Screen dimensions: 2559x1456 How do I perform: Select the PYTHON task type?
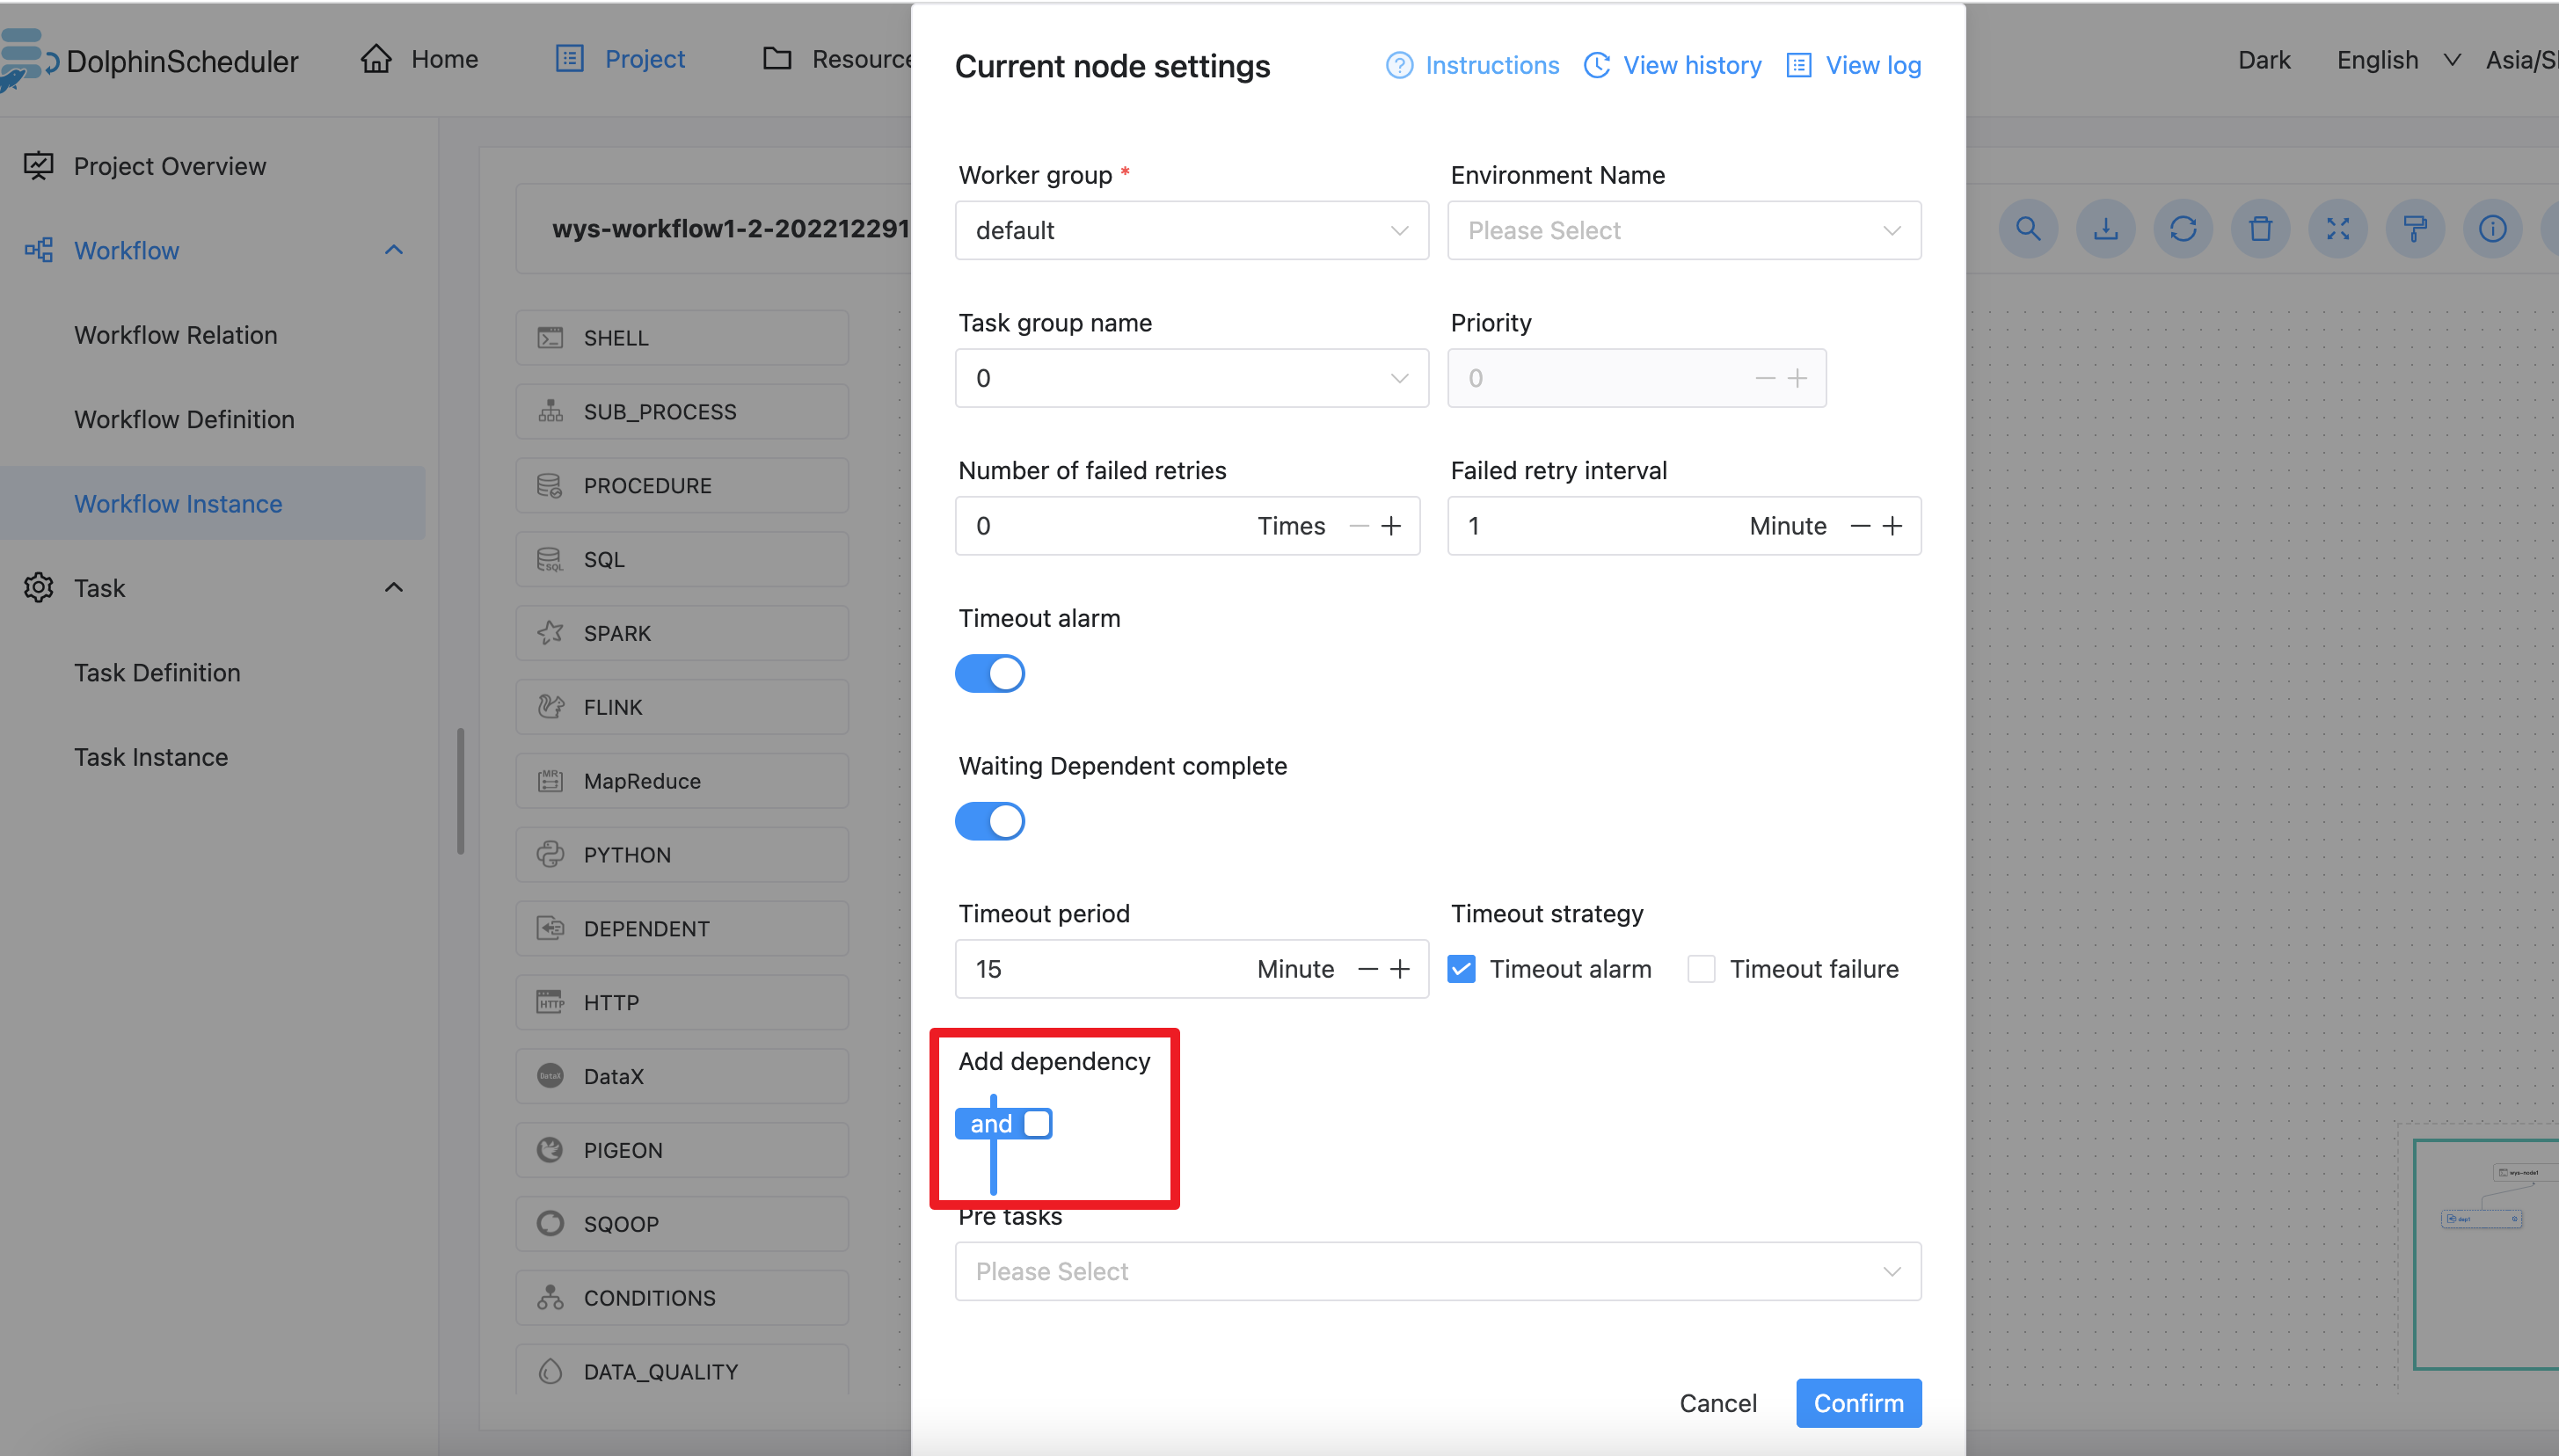coord(681,854)
